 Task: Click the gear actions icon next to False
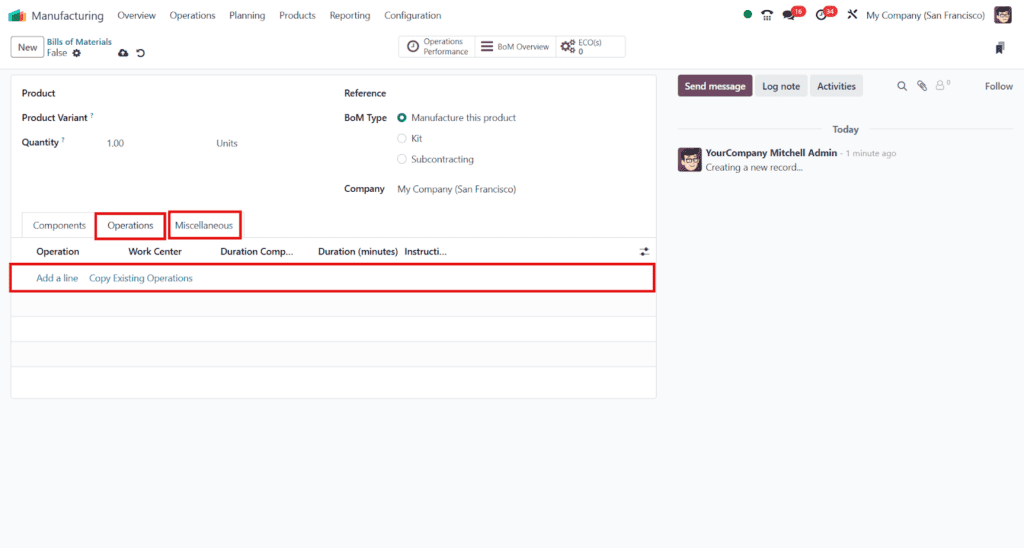coord(76,53)
